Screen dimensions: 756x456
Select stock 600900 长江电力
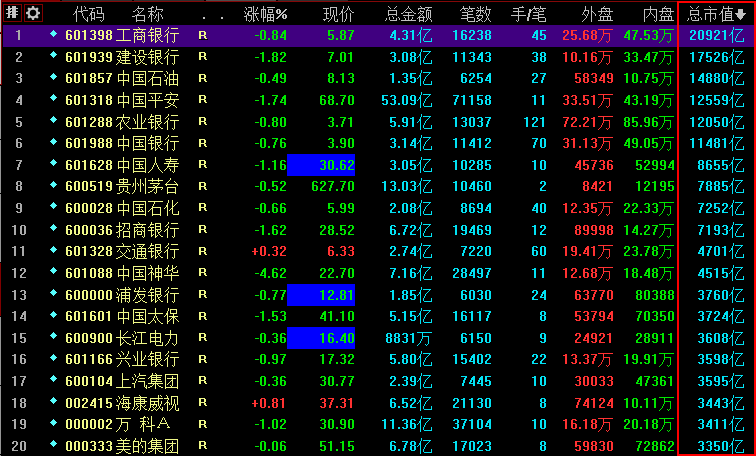pyautogui.click(x=122, y=338)
